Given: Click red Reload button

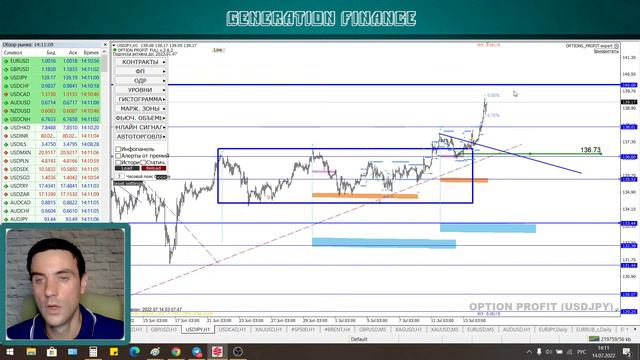Looking at the screenshot, I should 153,168.
